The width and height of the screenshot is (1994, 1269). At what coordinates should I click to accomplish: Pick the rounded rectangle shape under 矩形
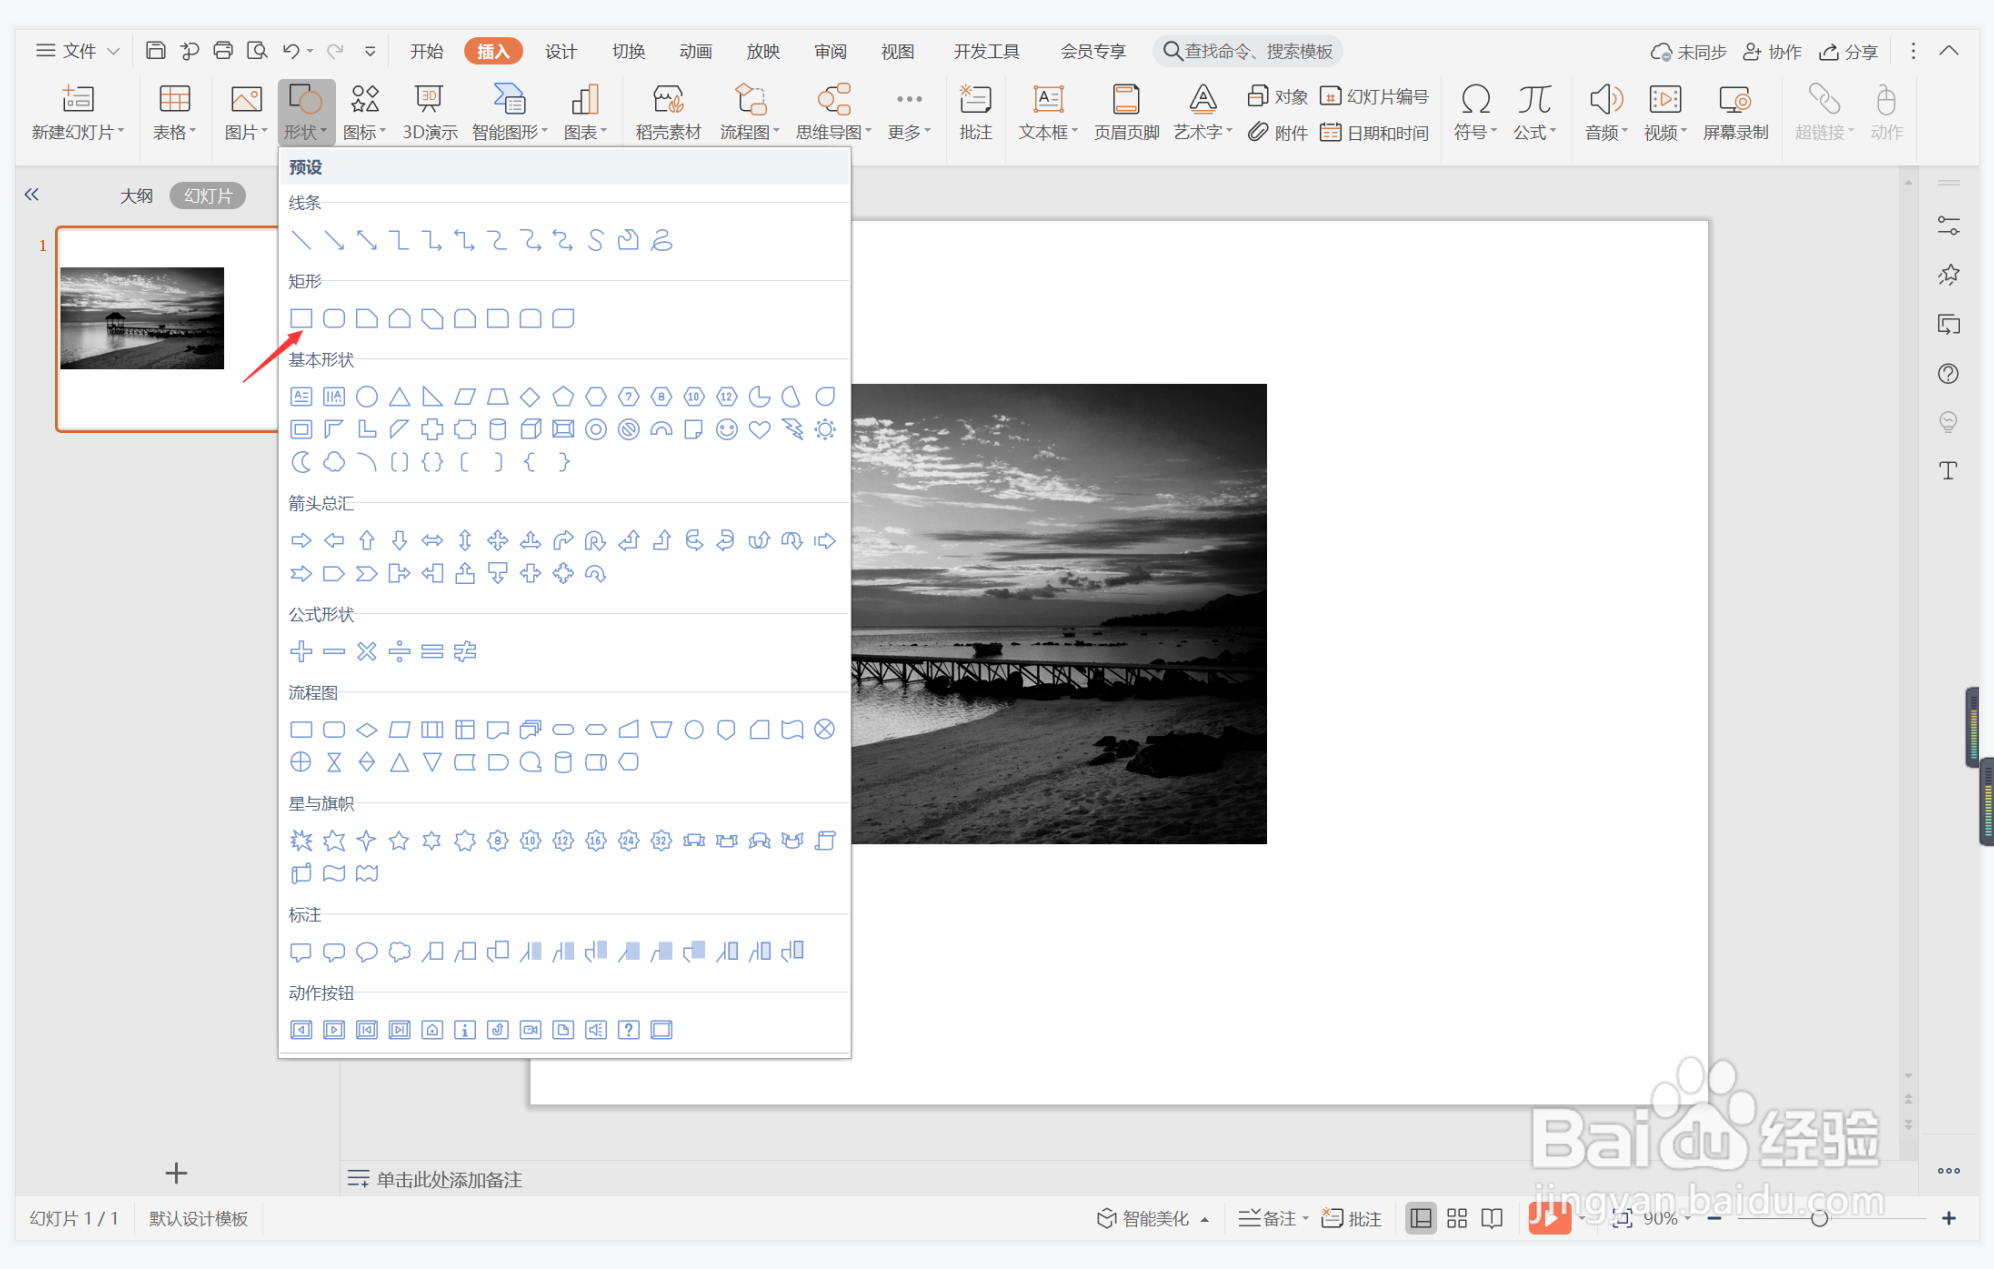pos(334,318)
